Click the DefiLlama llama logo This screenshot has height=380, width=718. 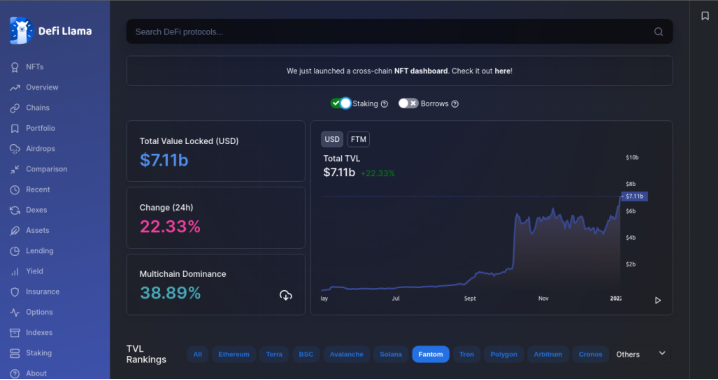22,31
